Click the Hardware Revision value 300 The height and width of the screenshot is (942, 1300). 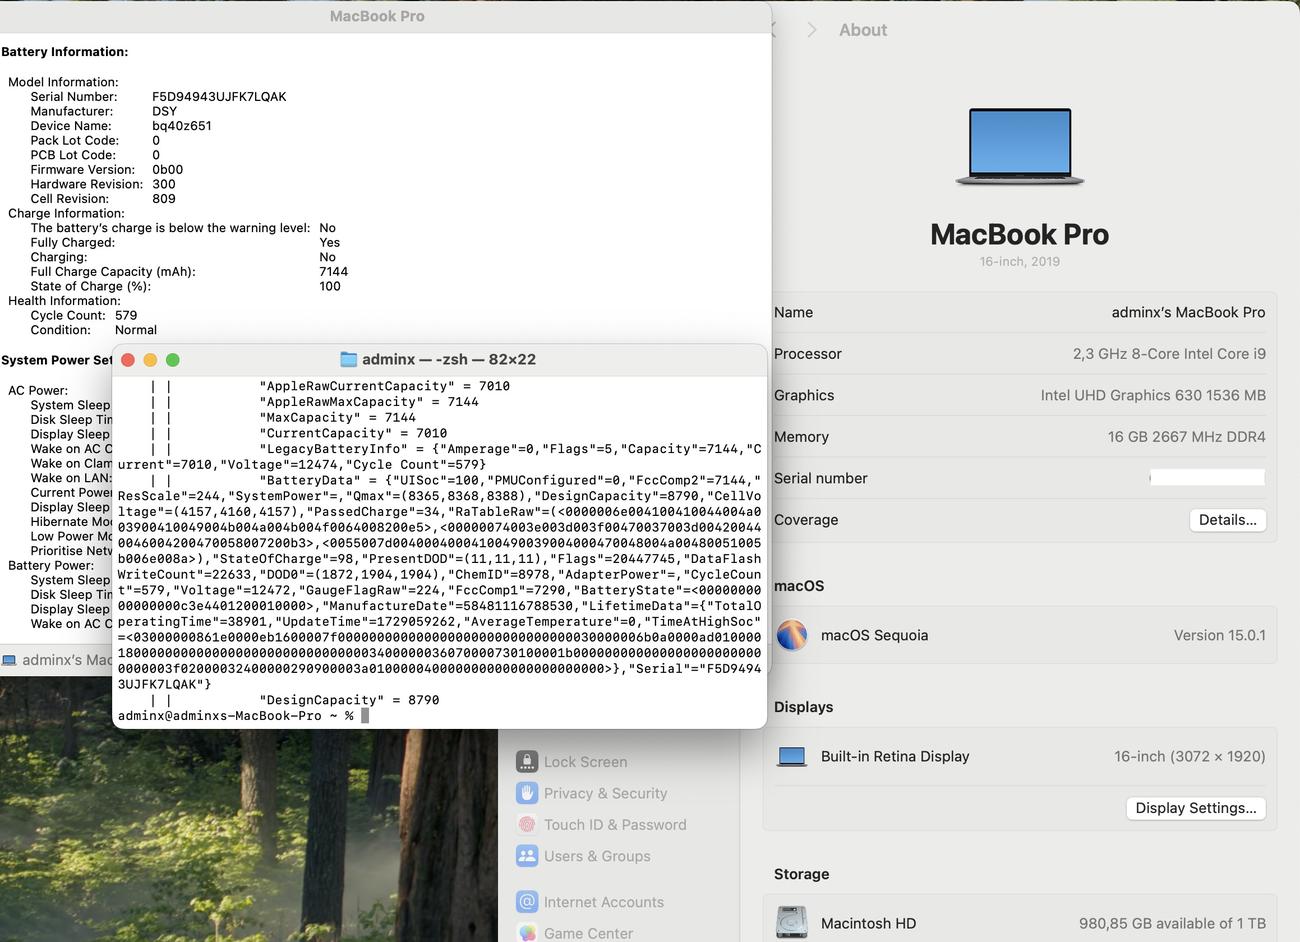coord(164,184)
